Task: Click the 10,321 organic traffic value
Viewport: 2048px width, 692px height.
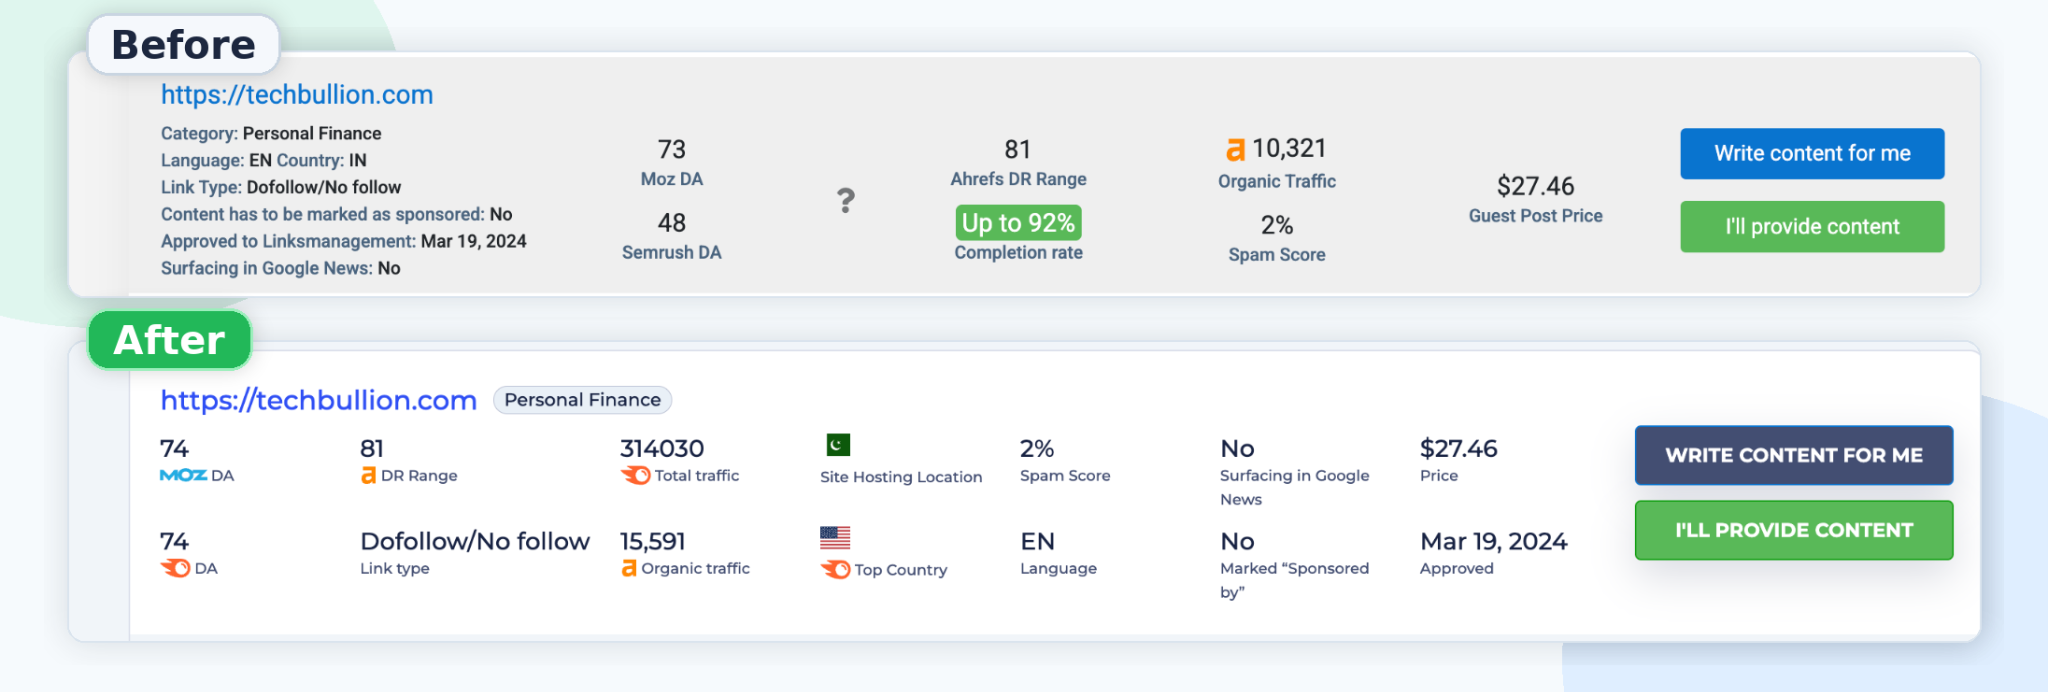Action: pyautogui.click(x=1288, y=148)
